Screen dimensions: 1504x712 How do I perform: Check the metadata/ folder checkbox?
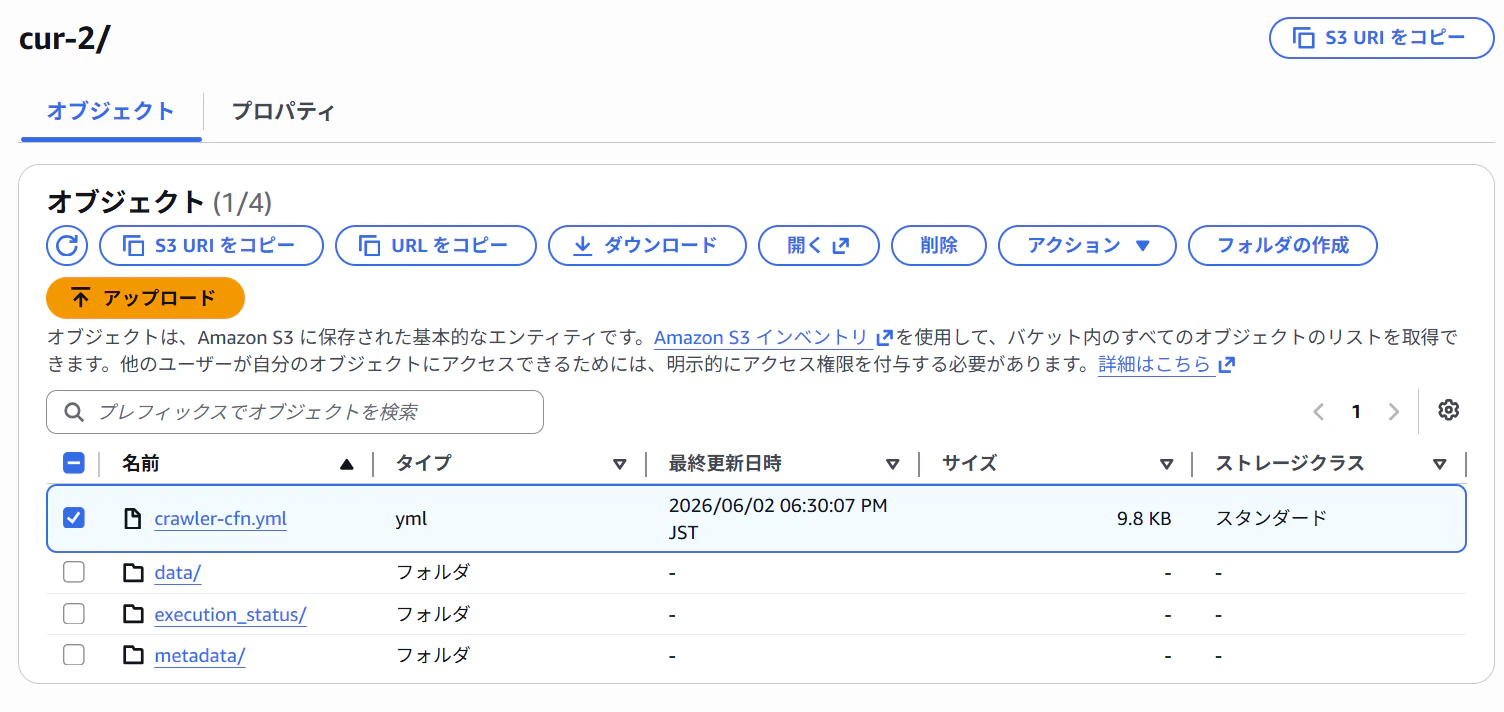point(74,655)
